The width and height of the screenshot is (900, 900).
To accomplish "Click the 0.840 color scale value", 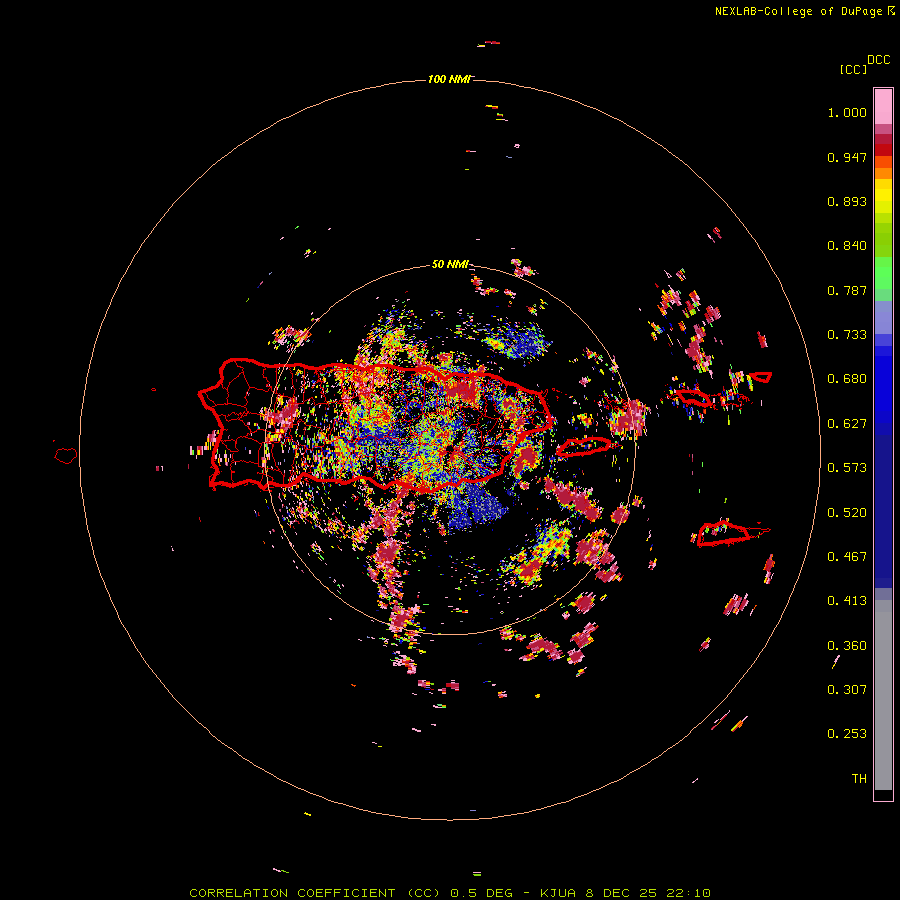I will (847, 246).
